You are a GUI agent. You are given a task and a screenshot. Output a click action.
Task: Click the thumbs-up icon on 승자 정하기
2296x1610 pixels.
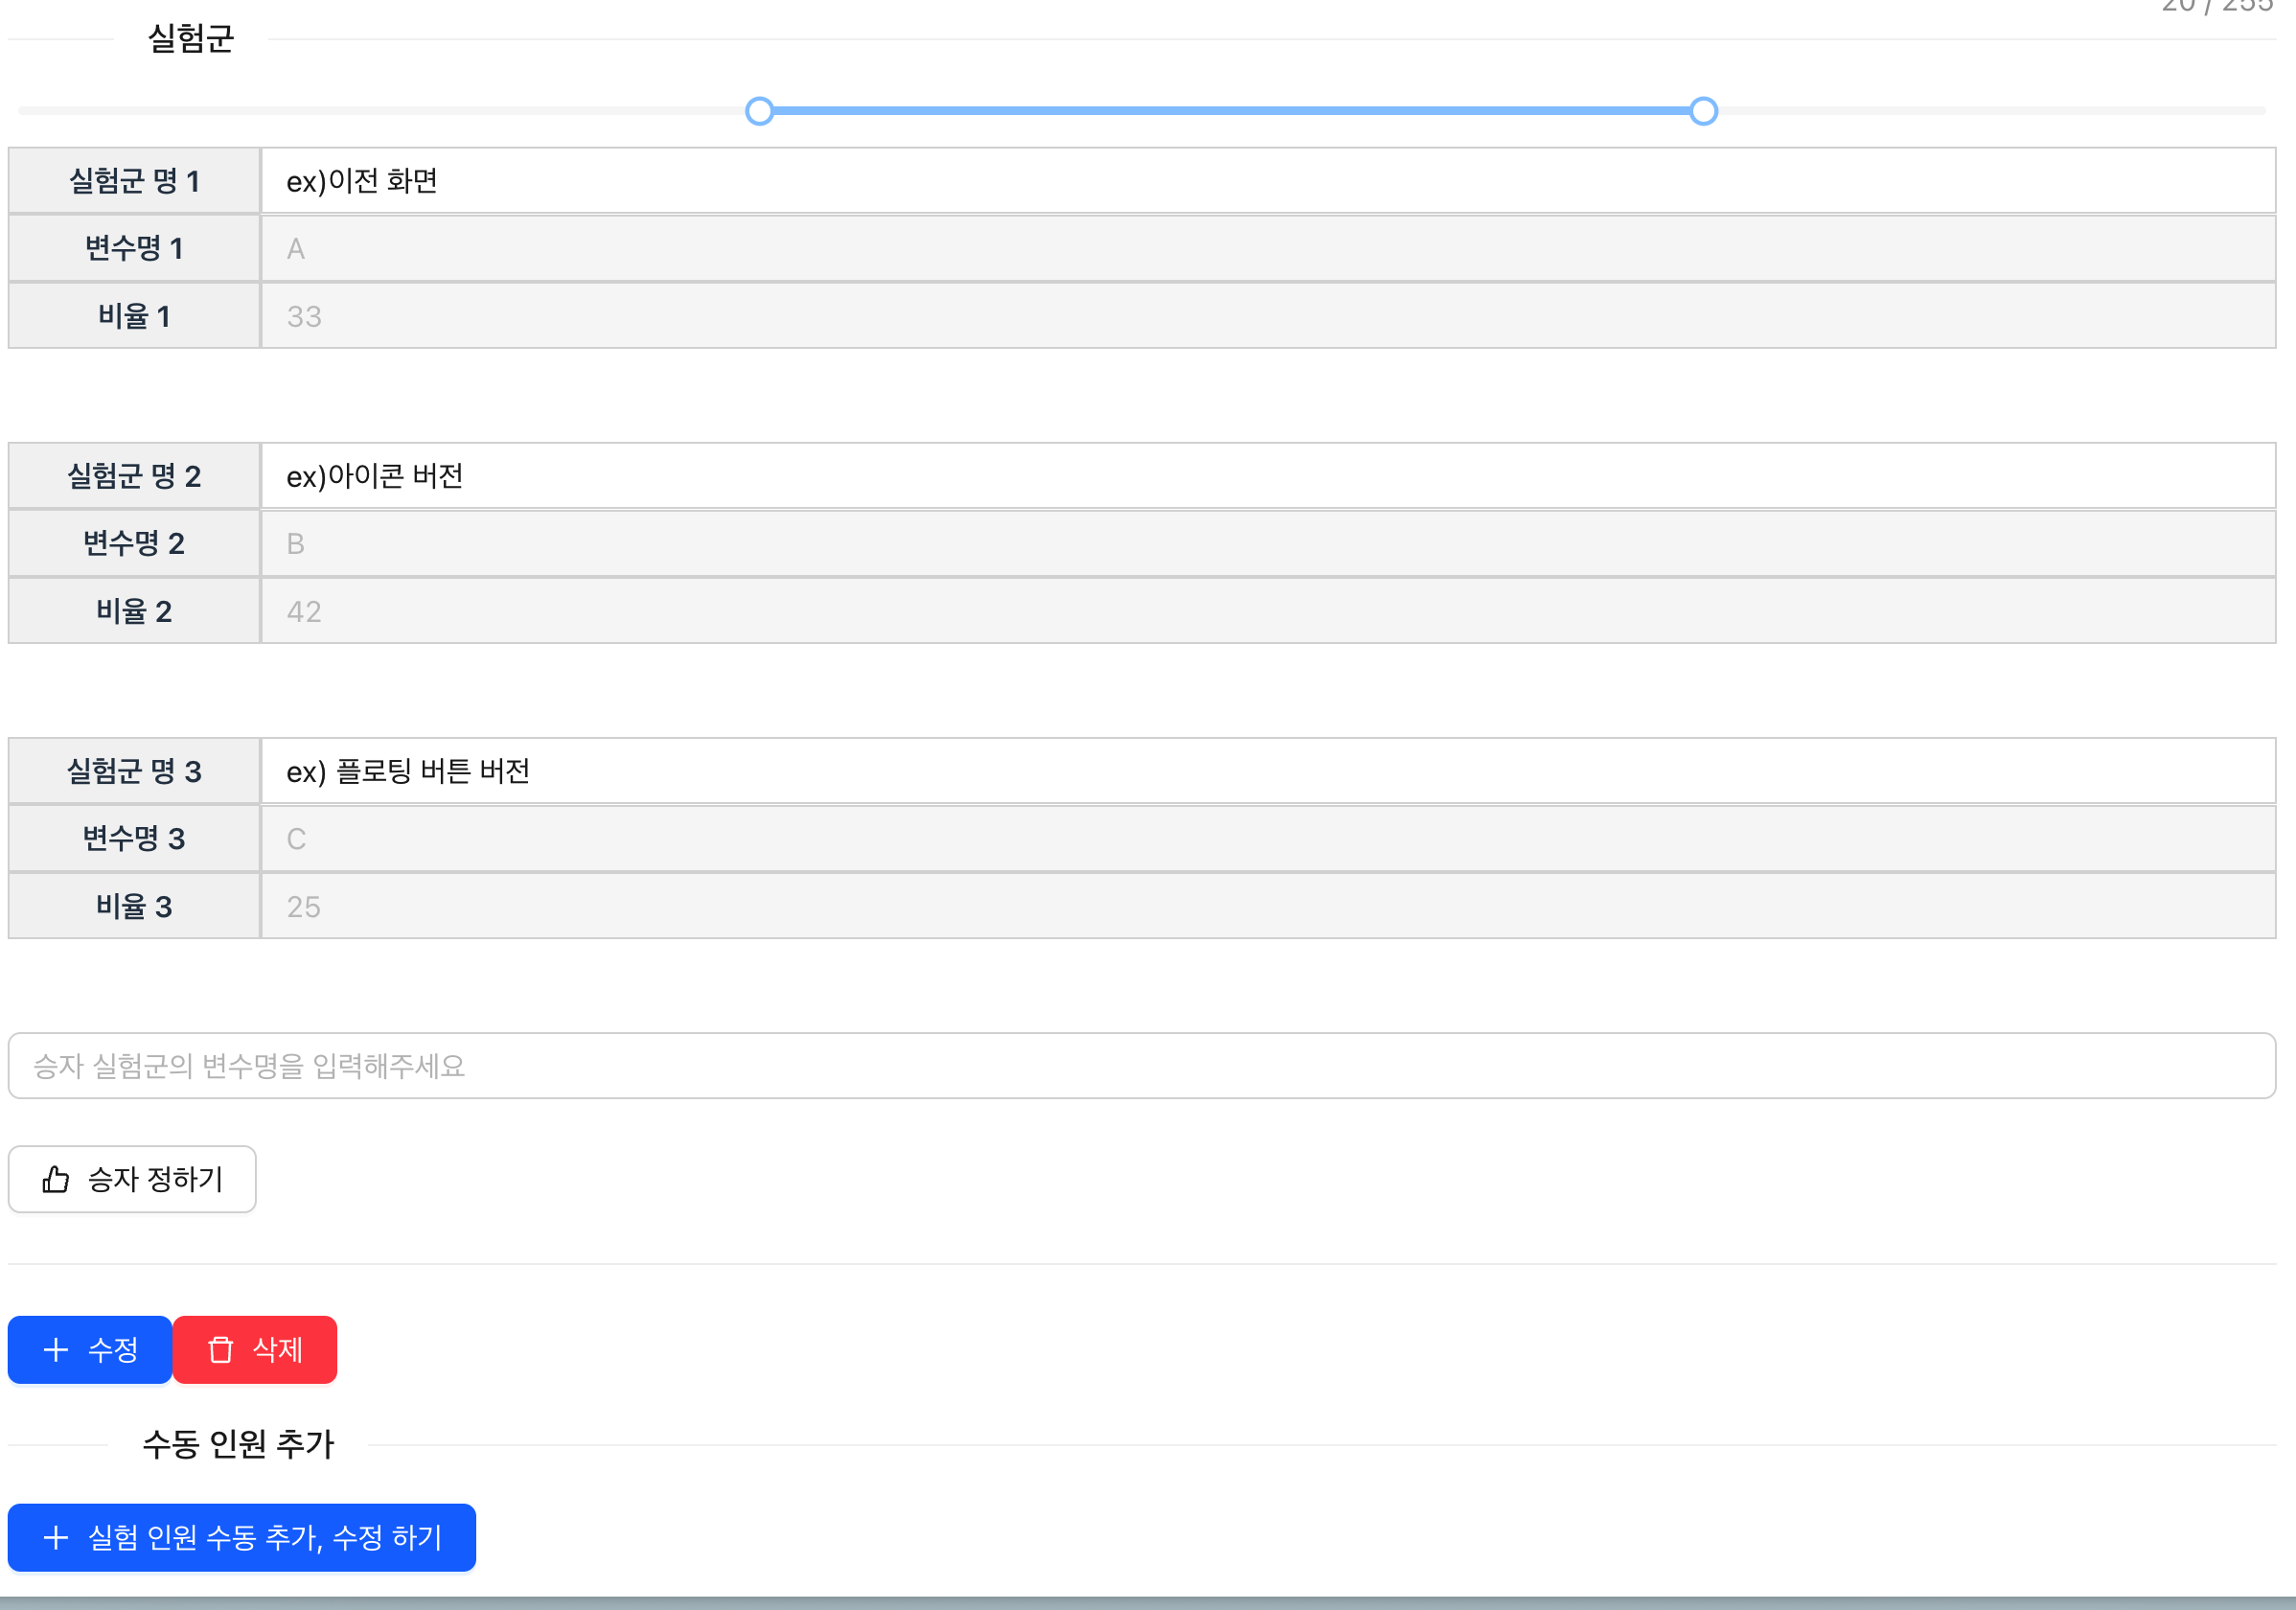tap(56, 1180)
